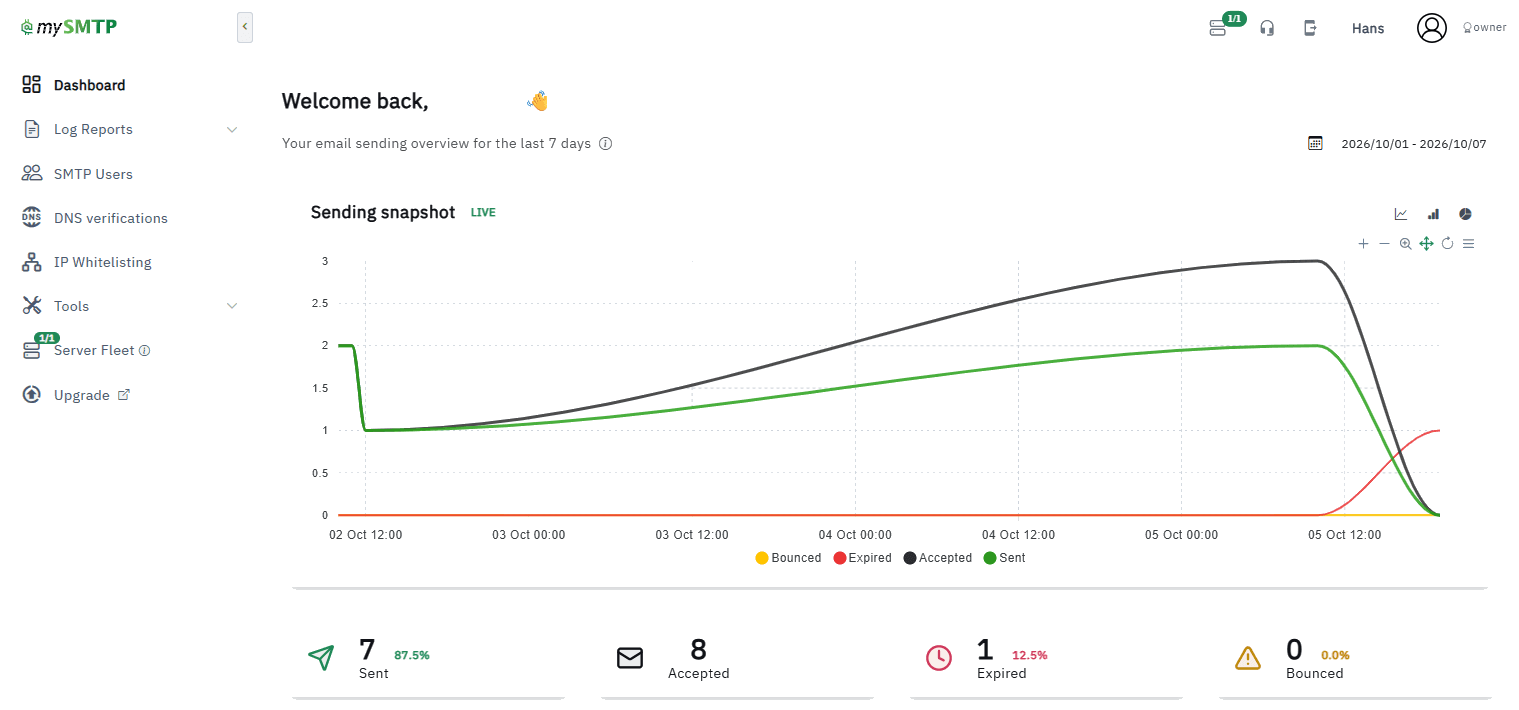Collapse the sidebar with the arrow button

point(245,27)
